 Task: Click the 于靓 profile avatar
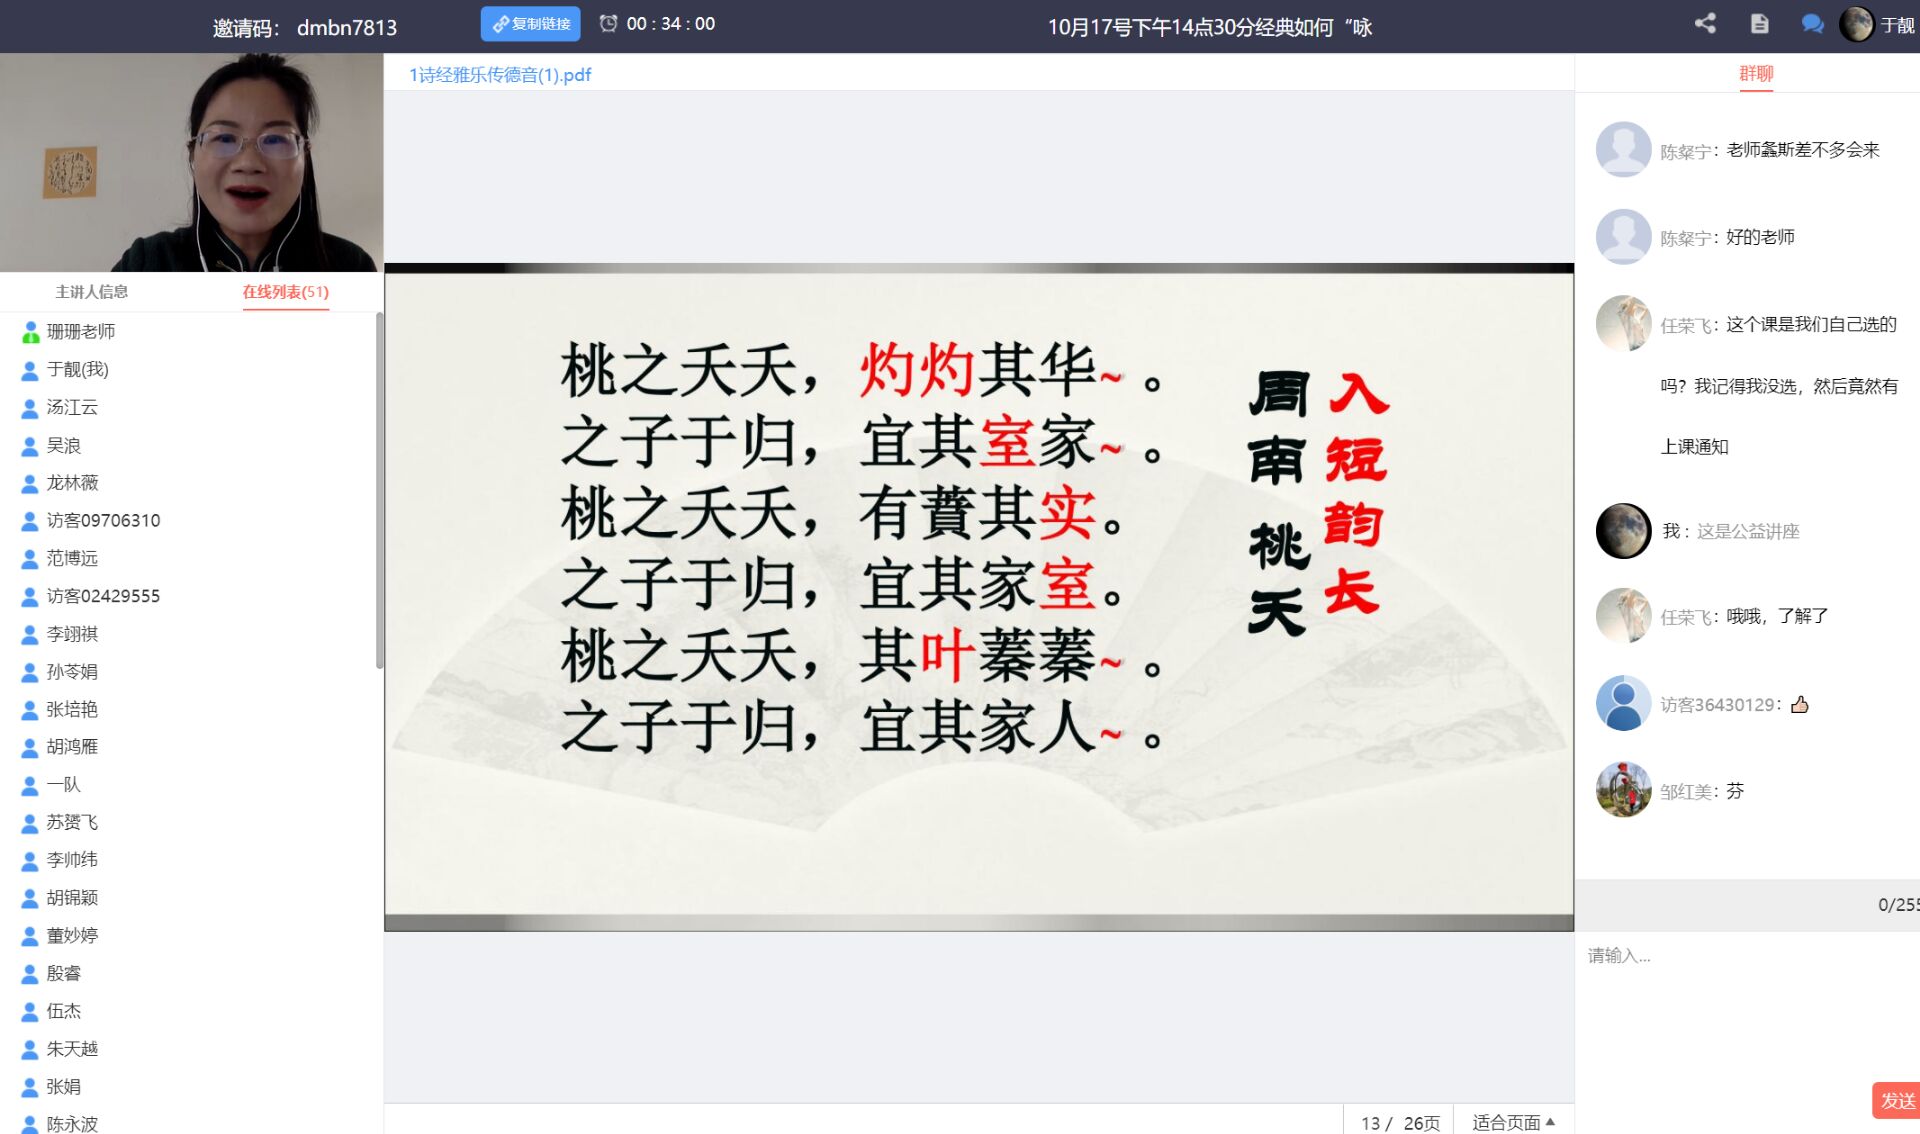(1856, 24)
